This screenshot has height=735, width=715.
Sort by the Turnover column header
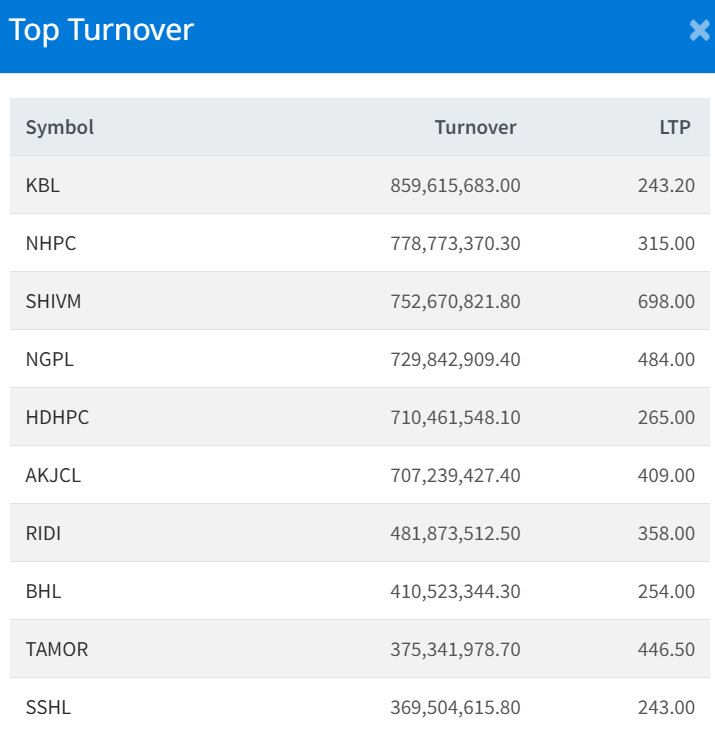coord(475,127)
